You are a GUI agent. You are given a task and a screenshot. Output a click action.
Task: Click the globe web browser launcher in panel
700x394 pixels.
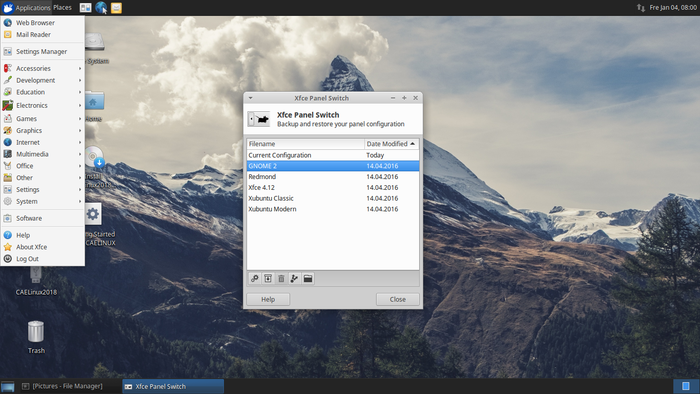click(x=101, y=8)
